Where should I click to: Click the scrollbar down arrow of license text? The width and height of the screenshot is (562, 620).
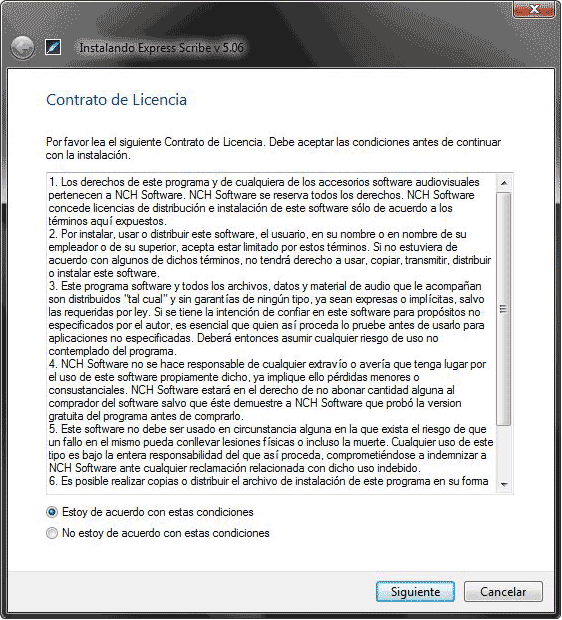pos(504,485)
